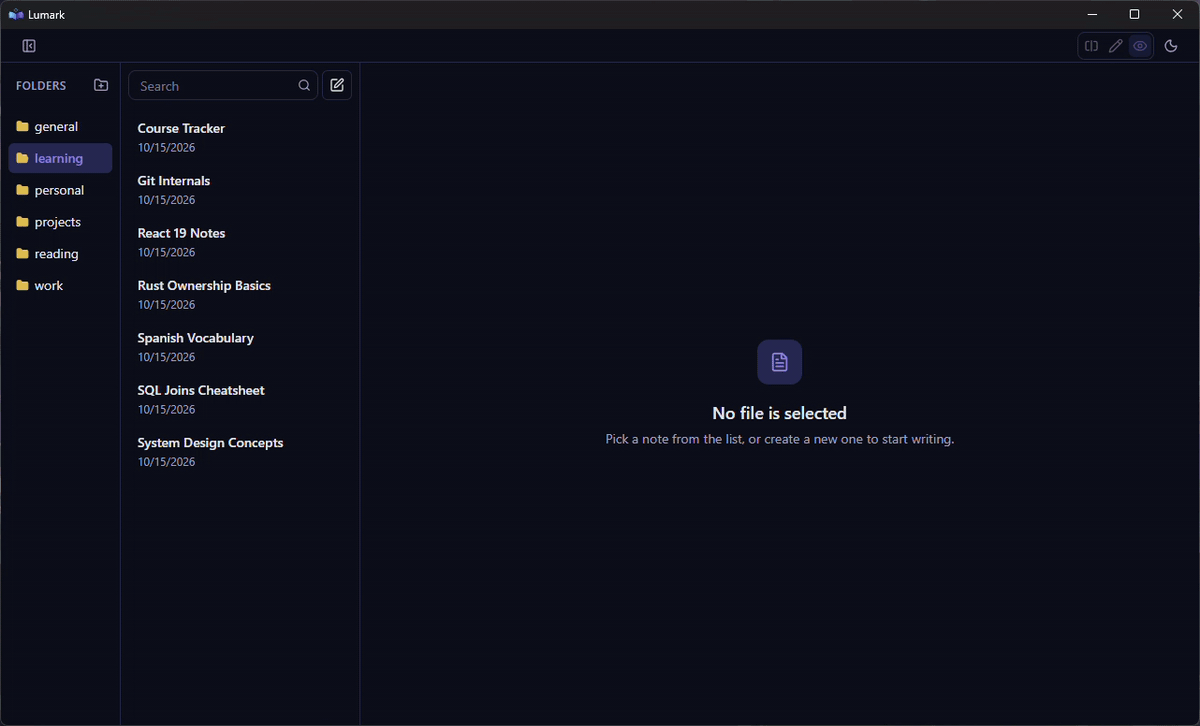Screen dimensions: 1200x726
Task: Minimize the Lumark window
Action: [x=1091, y=14]
